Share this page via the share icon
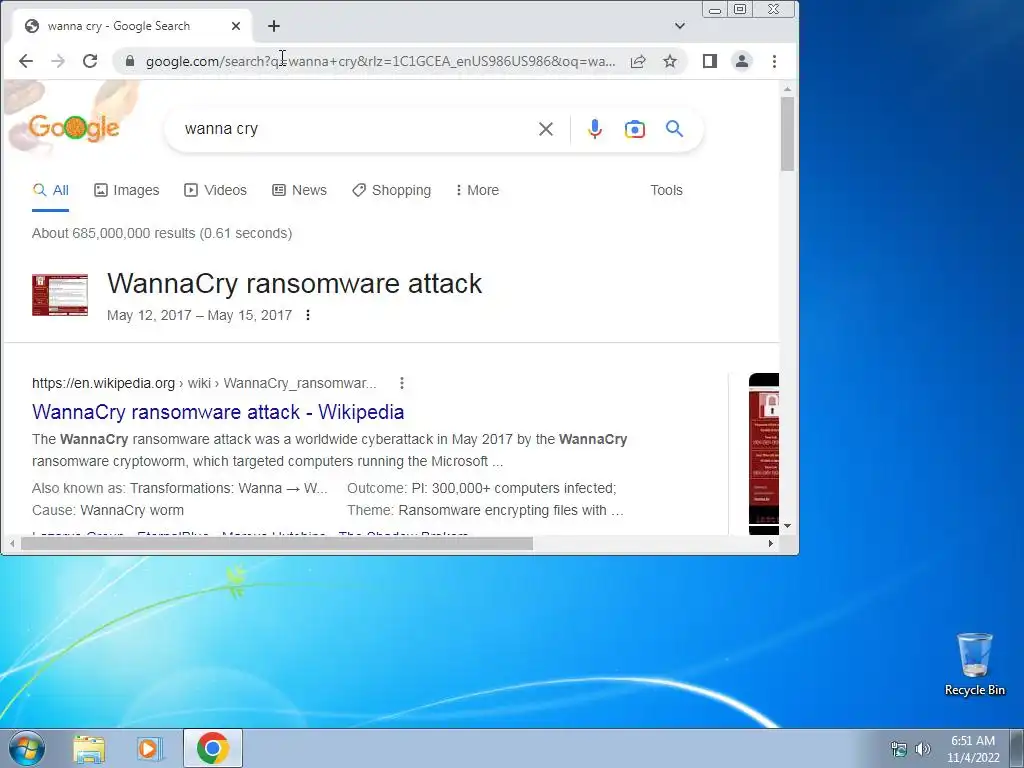 point(638,61)
